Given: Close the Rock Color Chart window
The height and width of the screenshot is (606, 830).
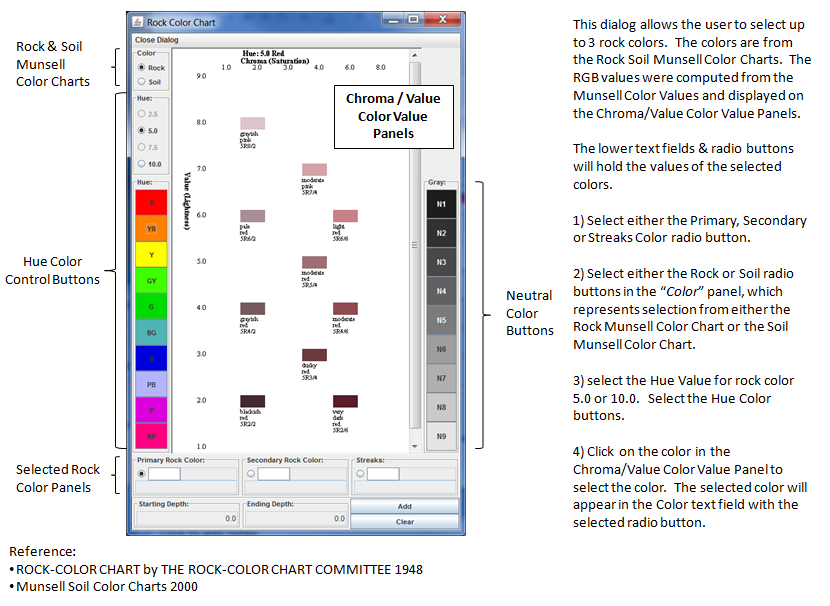Looking at the screenshot, I should click(x=443, y=20).
